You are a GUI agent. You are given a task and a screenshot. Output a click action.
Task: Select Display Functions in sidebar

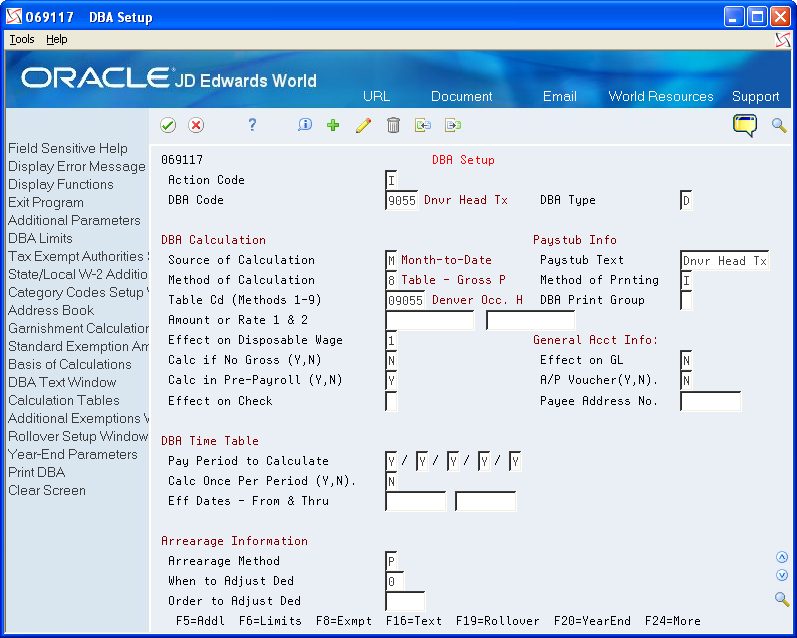coord(60,185)
